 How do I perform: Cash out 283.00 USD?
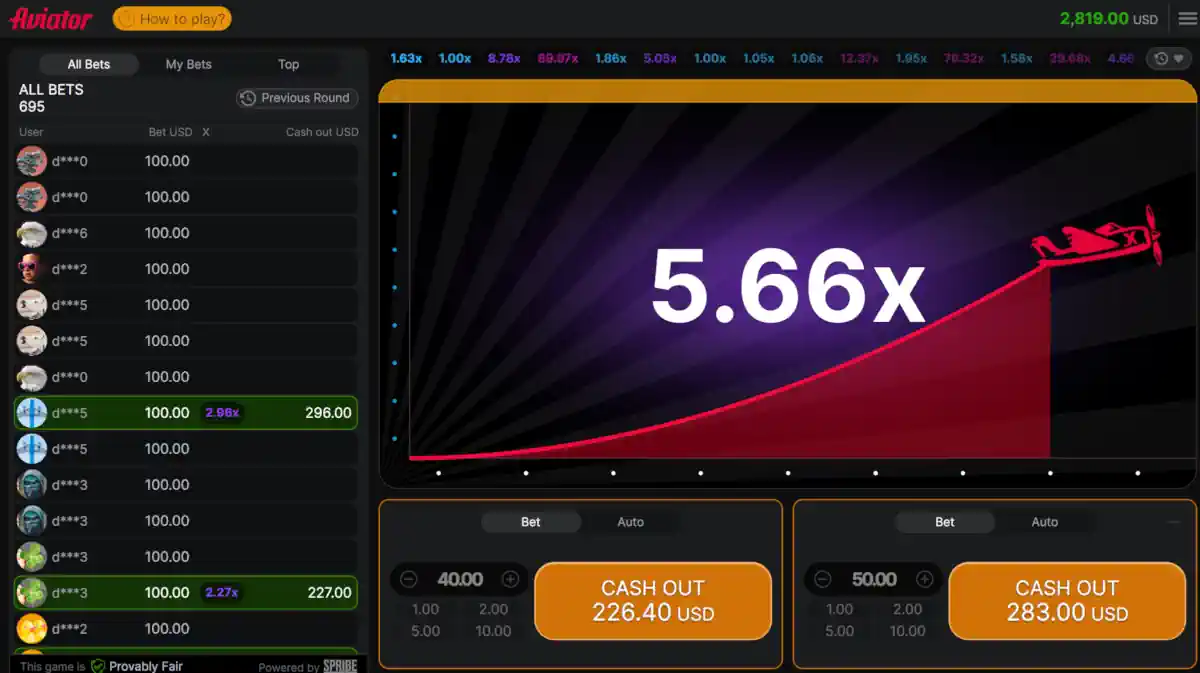tap(1067, 600)
